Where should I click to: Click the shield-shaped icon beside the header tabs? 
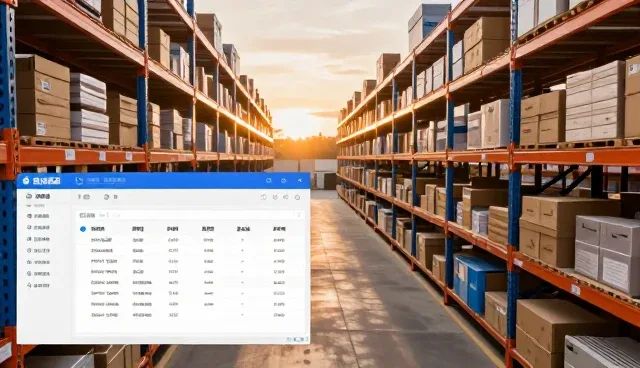79,180
